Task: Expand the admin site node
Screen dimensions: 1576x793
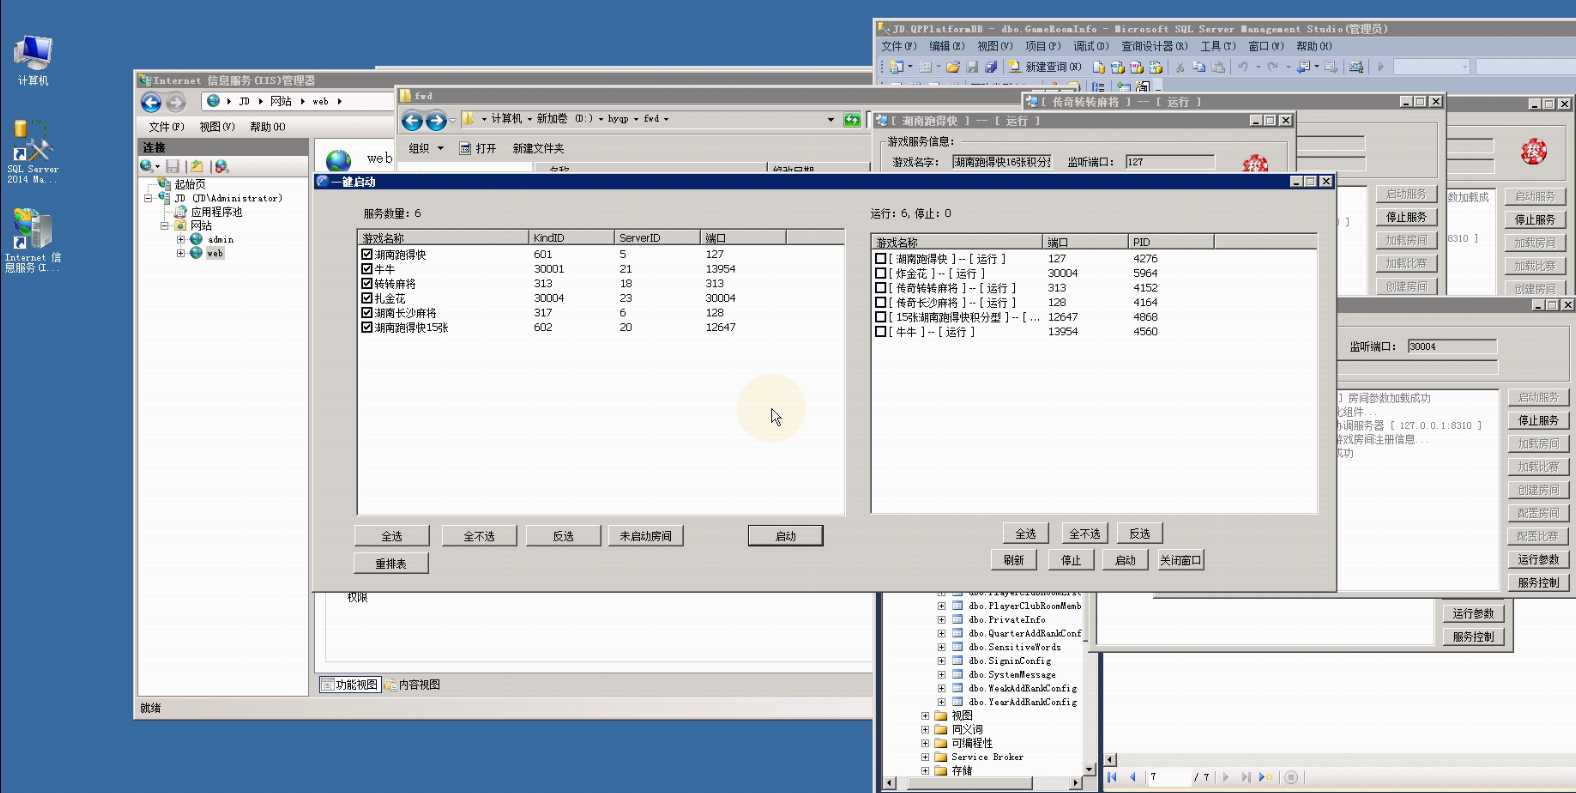Action: tap(181, 240)
